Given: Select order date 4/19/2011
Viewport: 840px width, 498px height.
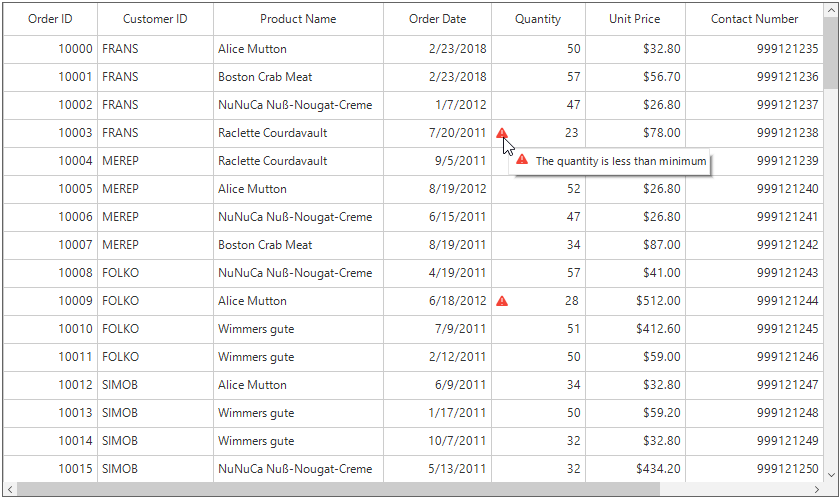Looking at the screenshot, I should 438,273.
